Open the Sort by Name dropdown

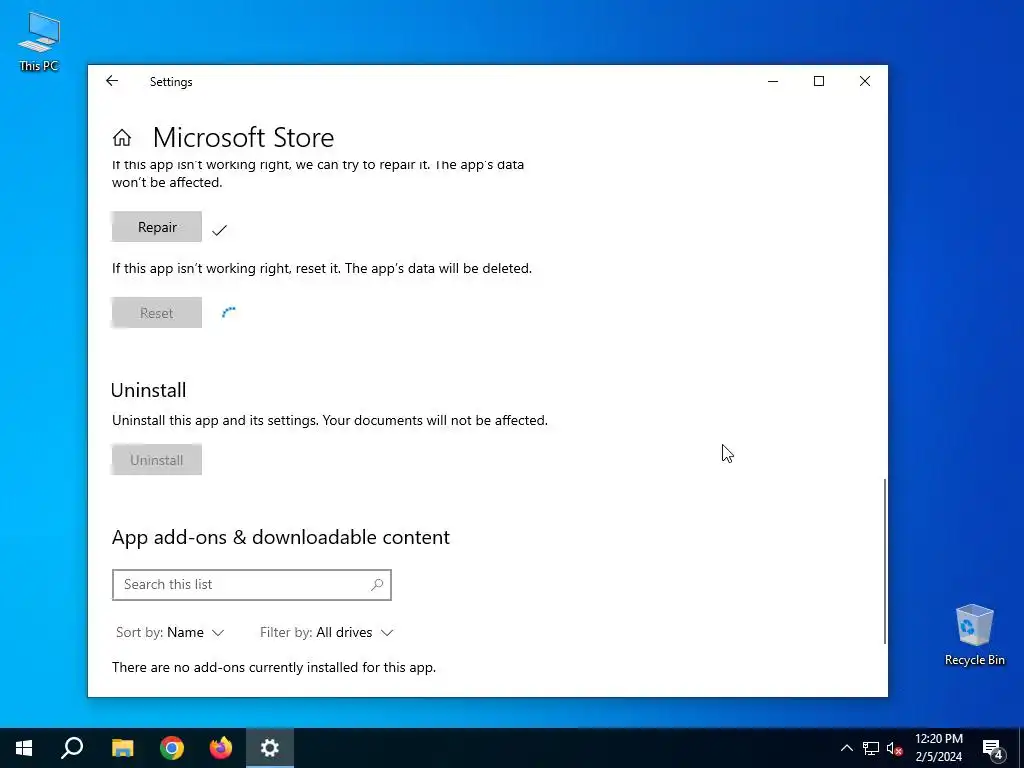pyautogui.click(x=170, y=632)
